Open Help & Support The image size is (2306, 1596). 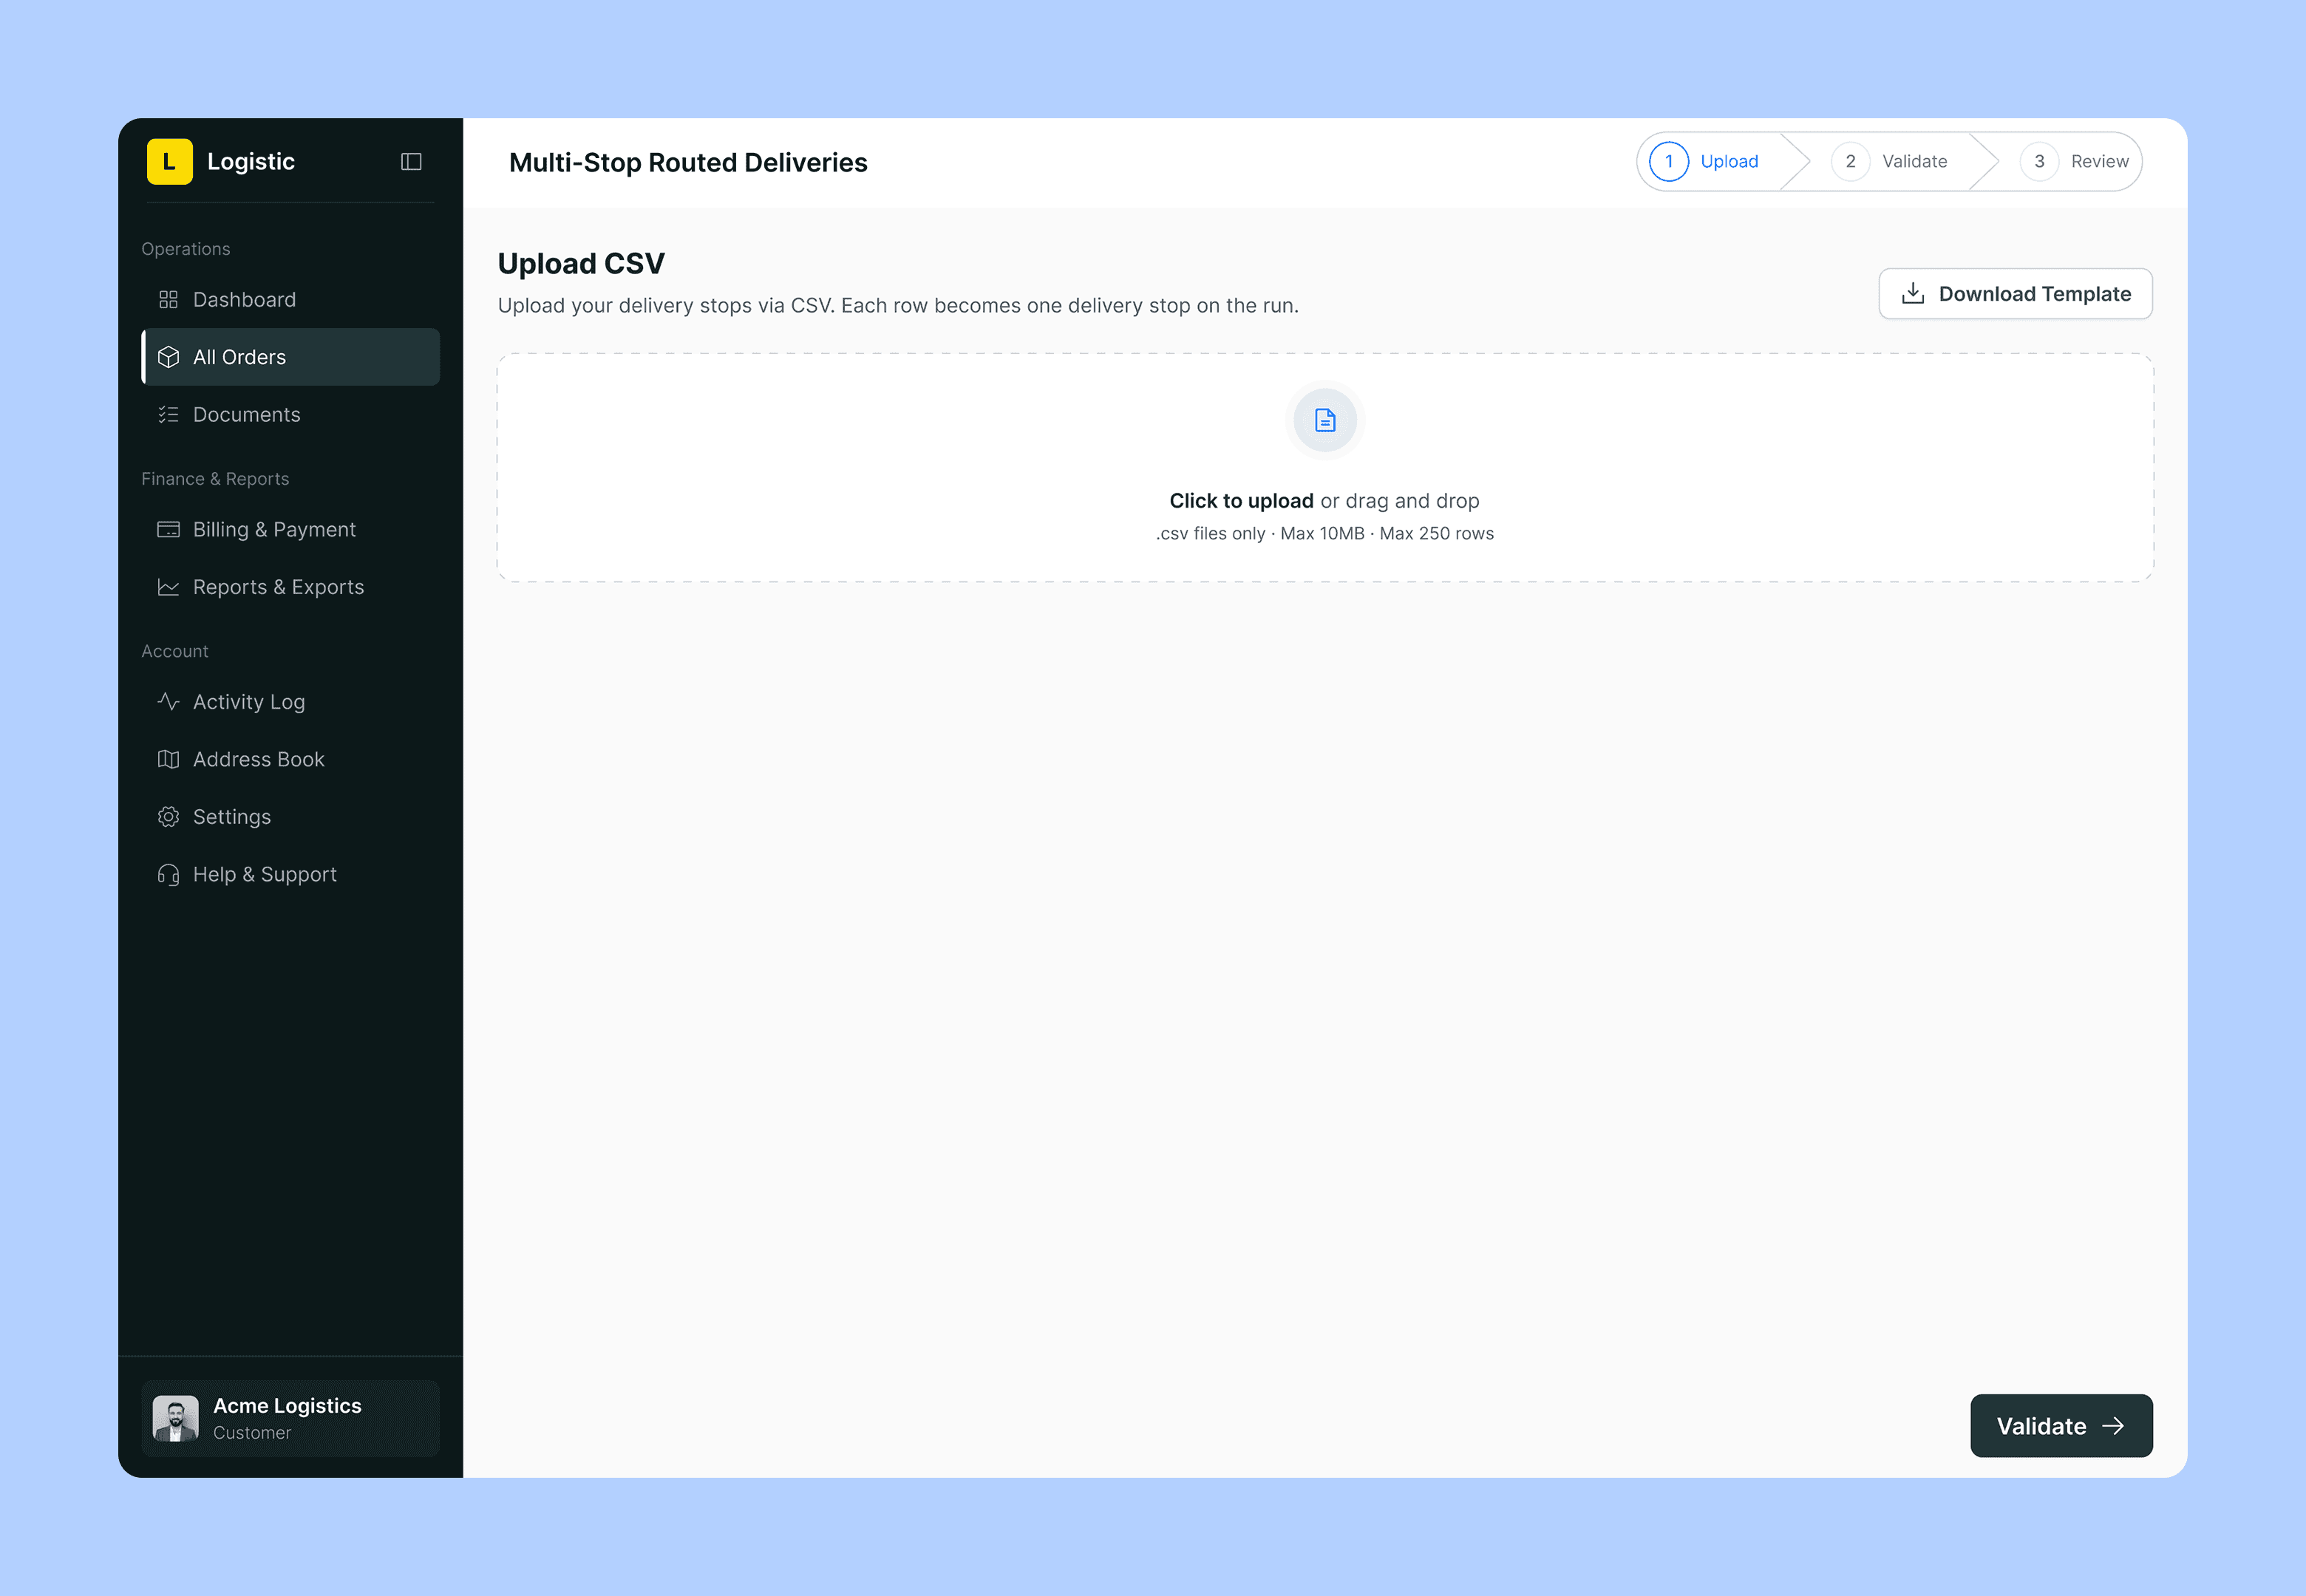tap(291, 875)
